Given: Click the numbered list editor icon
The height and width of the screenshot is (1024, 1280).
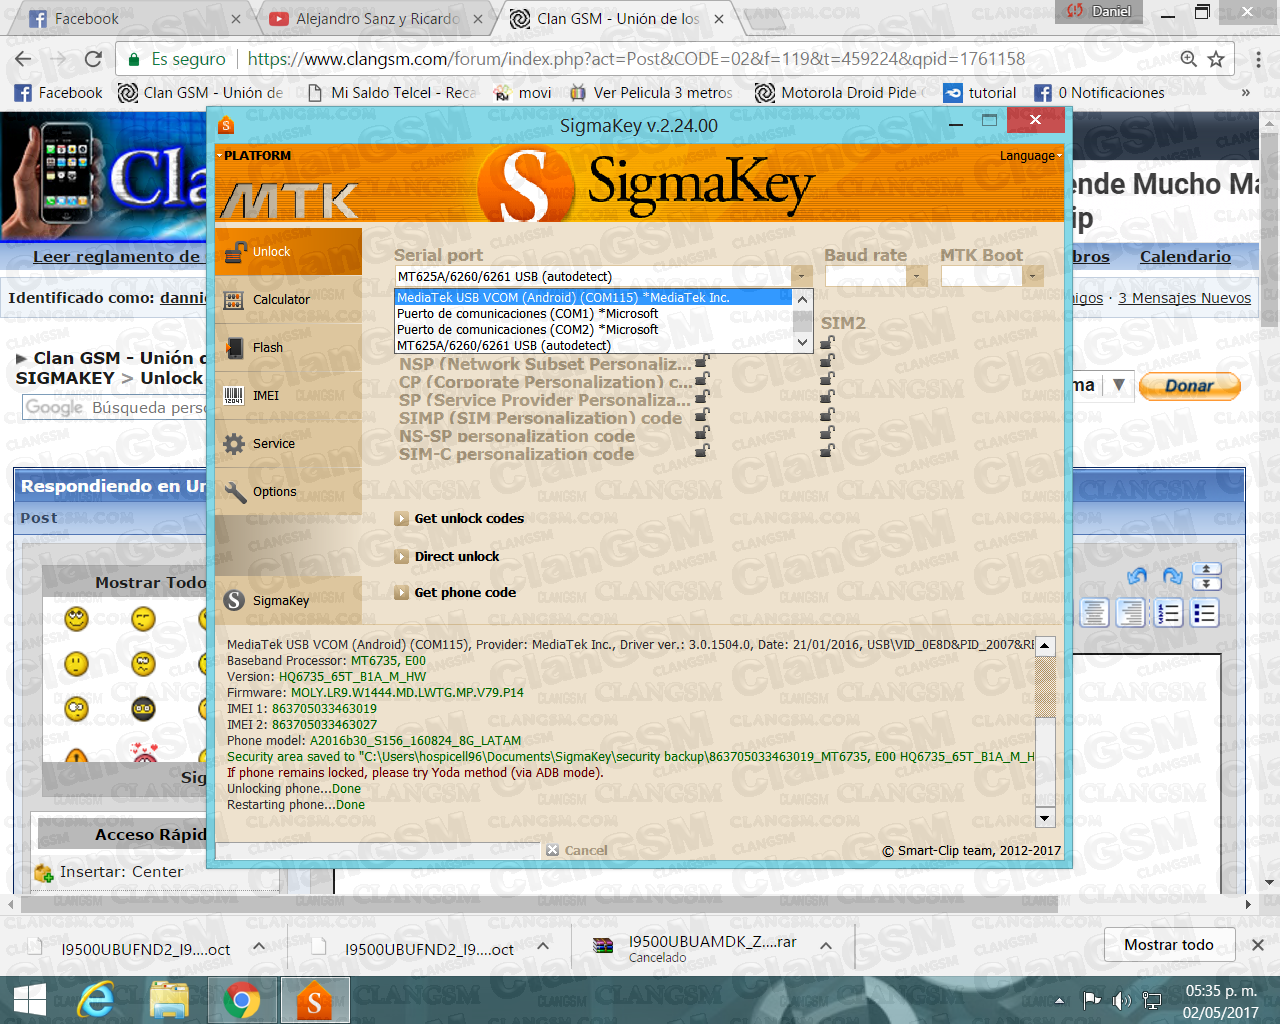Looking at the screenshot, I should click(1168, 613).
